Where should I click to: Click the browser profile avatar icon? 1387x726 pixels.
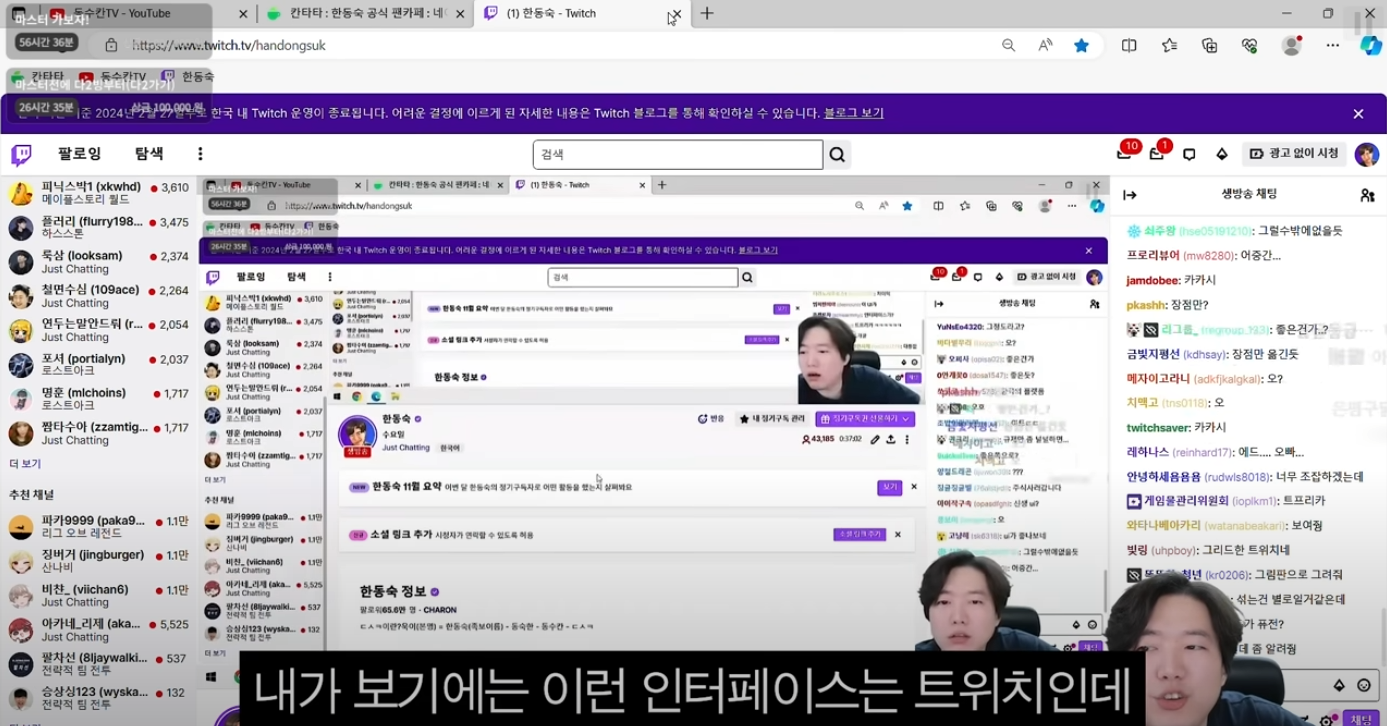click(1292, 45)
